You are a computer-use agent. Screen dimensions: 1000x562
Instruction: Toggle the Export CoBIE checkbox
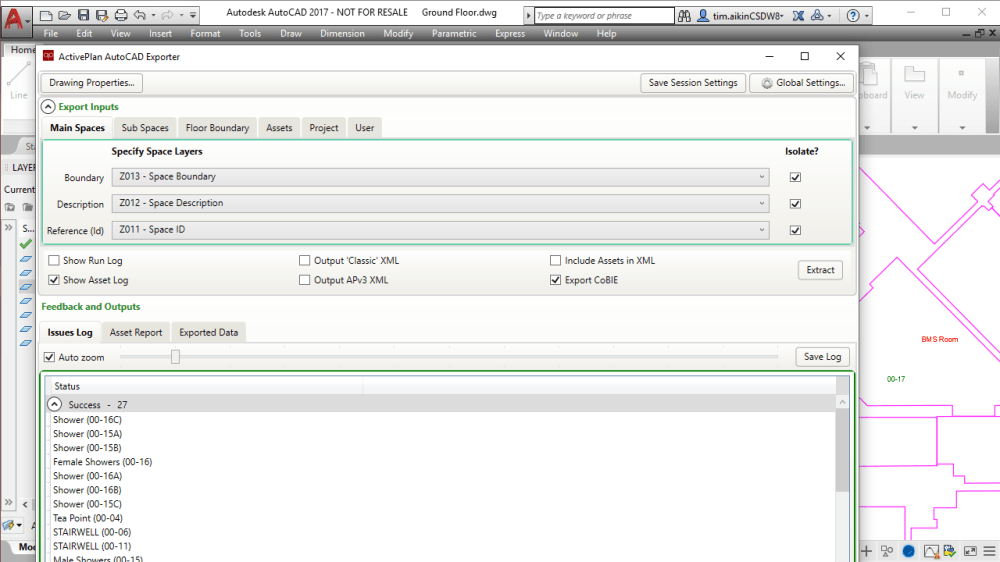(x=556, y=281)
